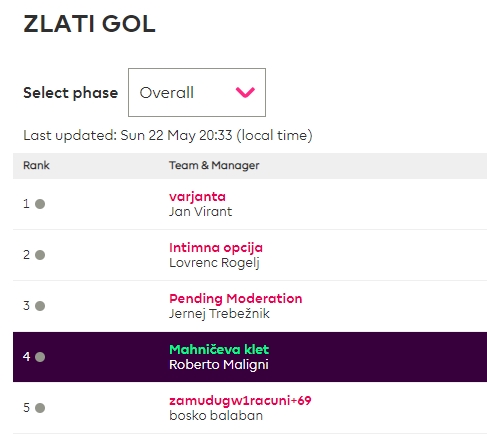487x434 pixels.
Task: Open the Mahničeva klet team link
Action: [219, 349]
